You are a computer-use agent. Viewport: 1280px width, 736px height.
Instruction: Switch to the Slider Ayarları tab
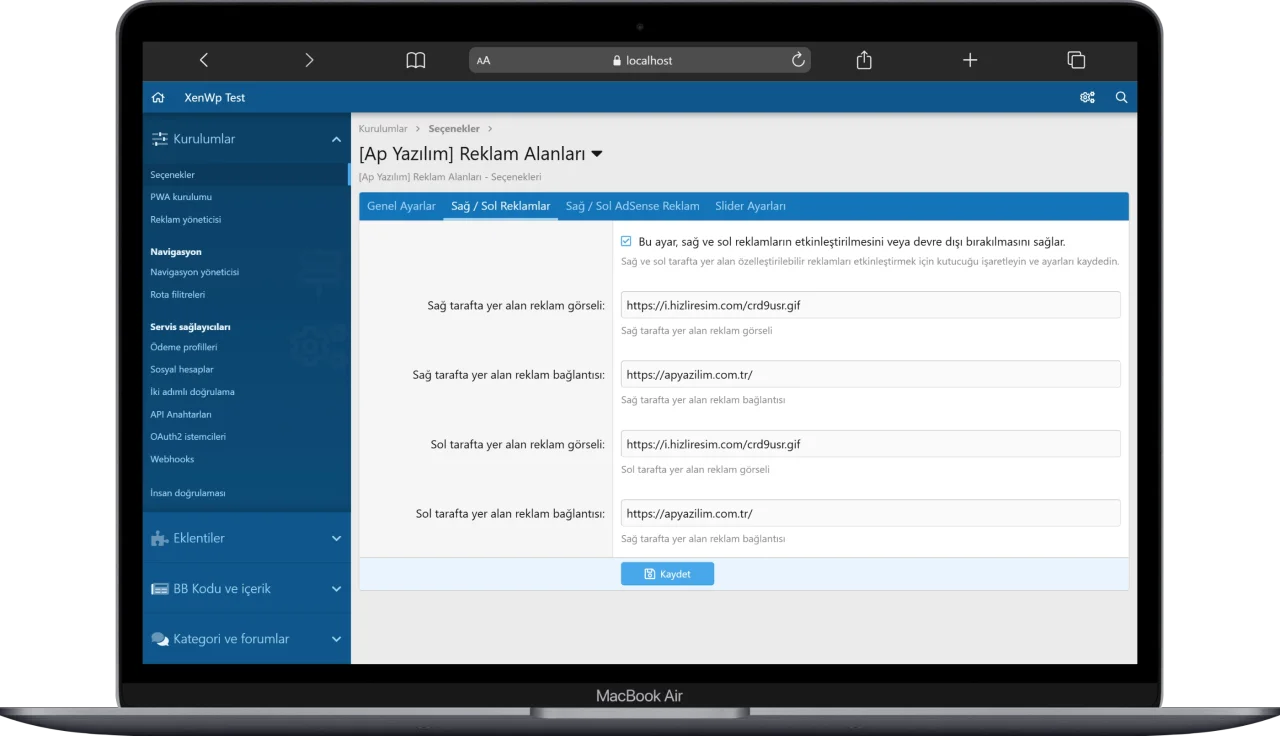click(x=750, y=206)
